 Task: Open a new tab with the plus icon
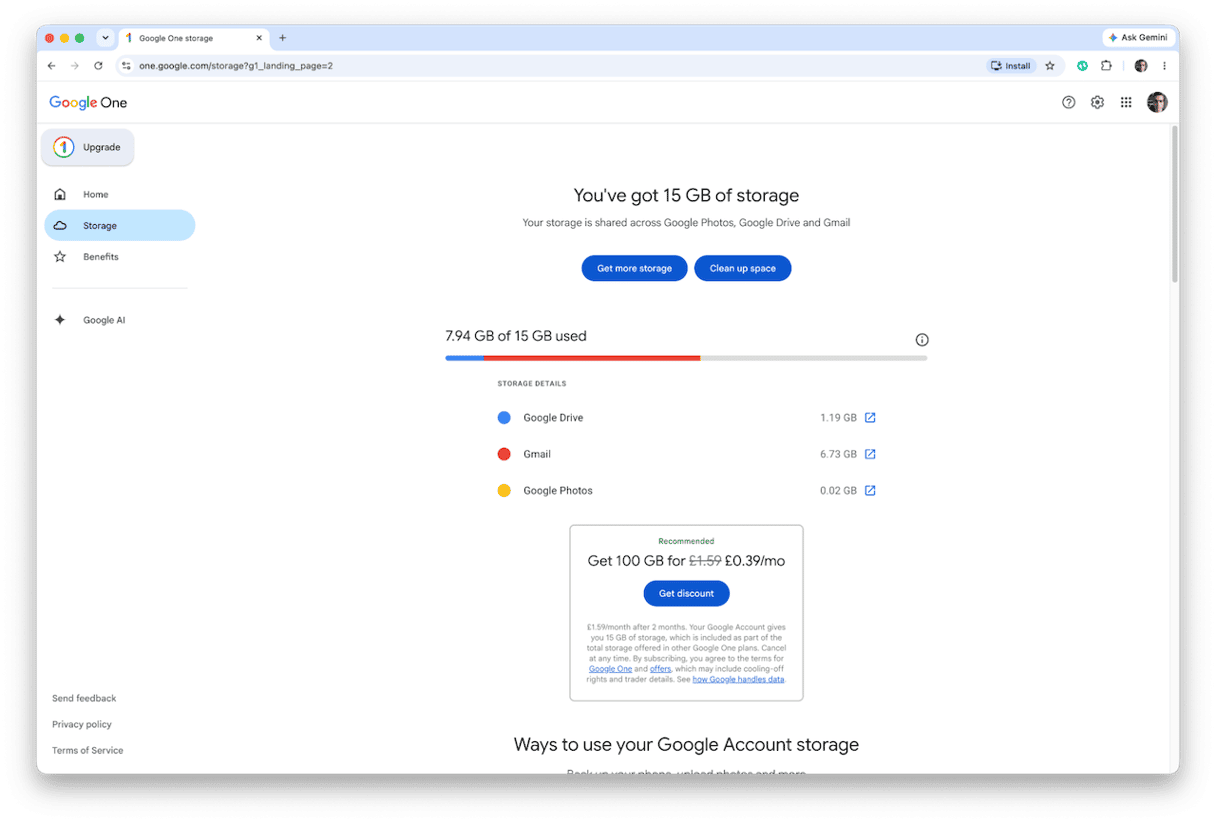tap(282, 38)
